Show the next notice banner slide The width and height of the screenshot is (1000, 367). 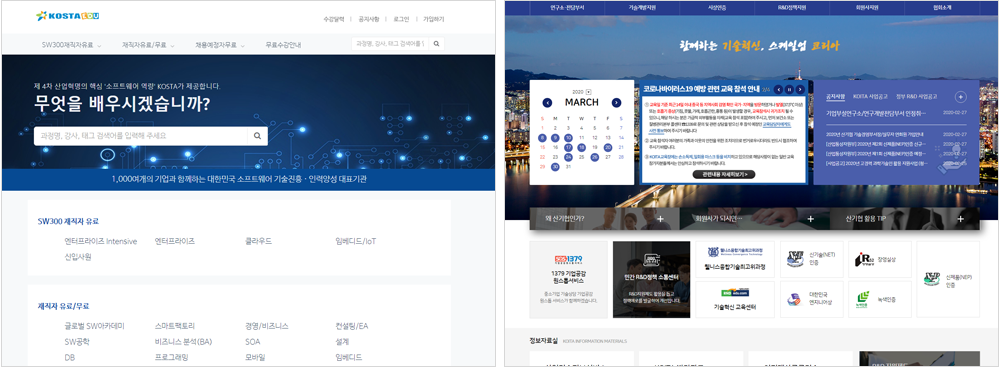coord(800,89)
